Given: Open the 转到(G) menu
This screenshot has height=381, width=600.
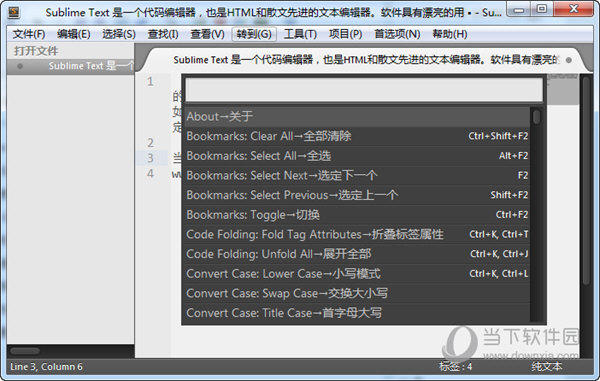Looking at the screenshot, I should (x=254, y=34).
